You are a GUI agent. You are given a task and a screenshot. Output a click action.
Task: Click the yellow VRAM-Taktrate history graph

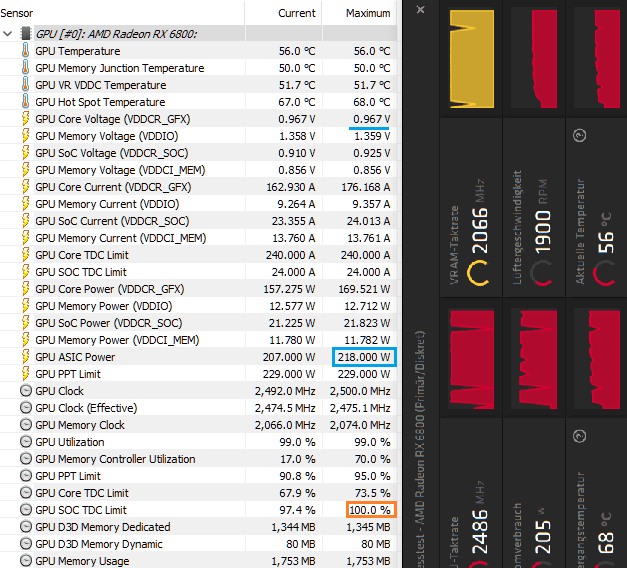(x=472, y=59)
